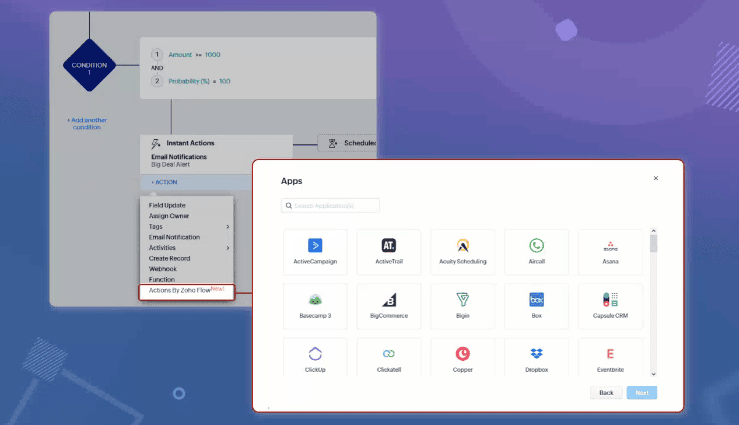Click the Instant Actions lightning icon
This screenshot has width=739, height=425.
tap(156, 143)
